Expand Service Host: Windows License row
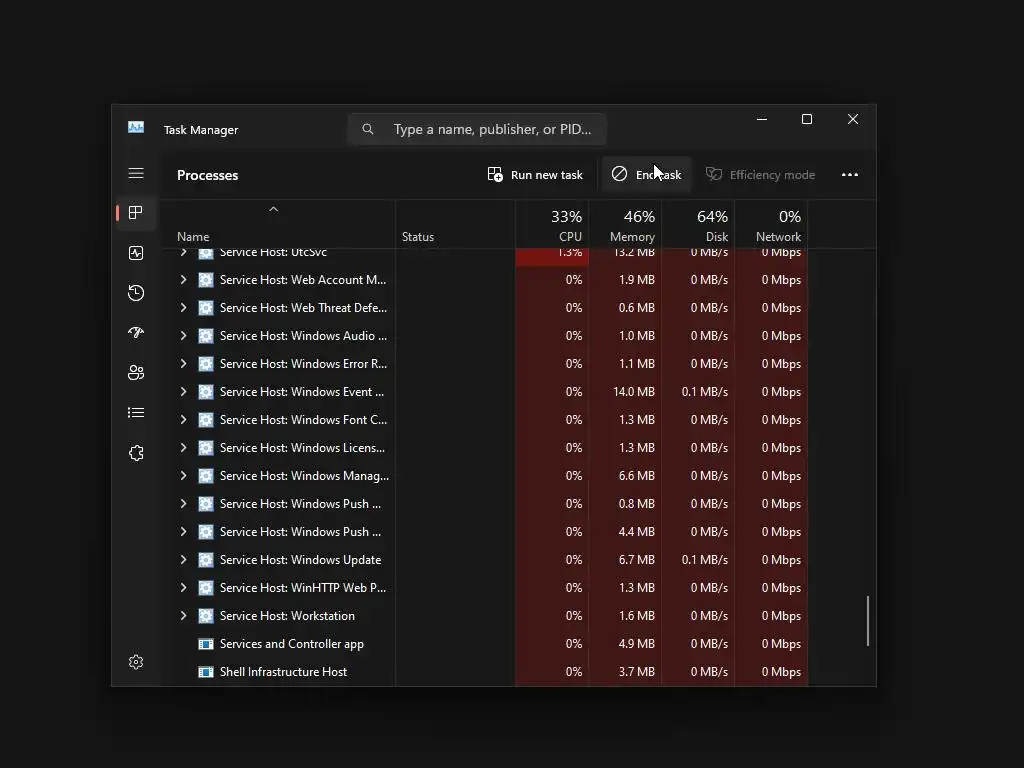1024x768 pixels. coord(184,448)
